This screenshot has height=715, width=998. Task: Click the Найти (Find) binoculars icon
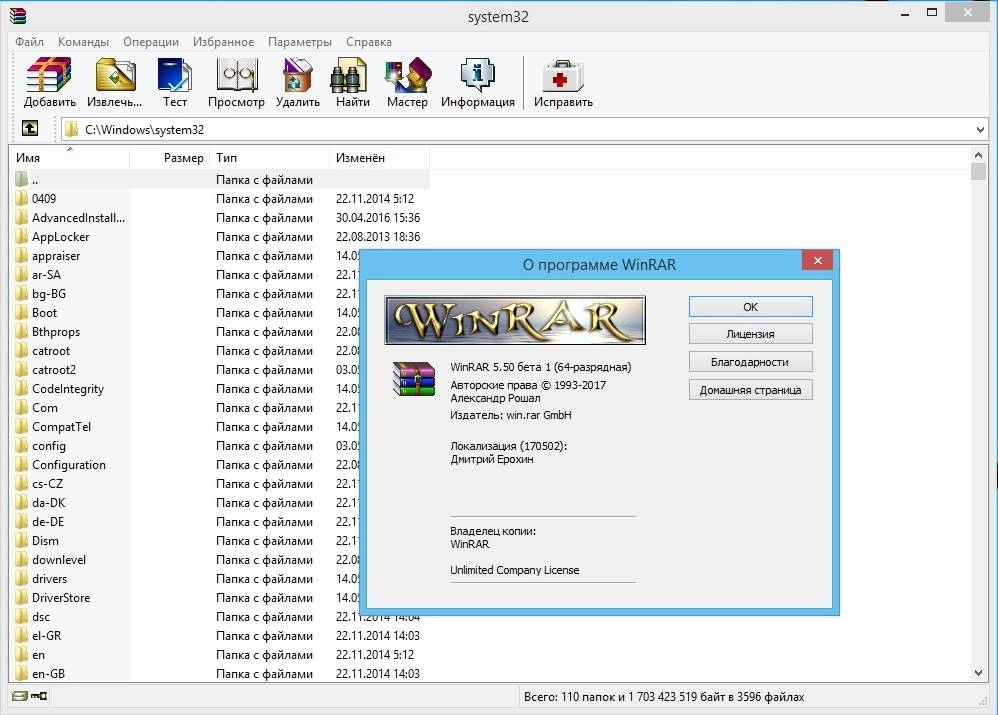pyautogui.click(x=349, y=74)
